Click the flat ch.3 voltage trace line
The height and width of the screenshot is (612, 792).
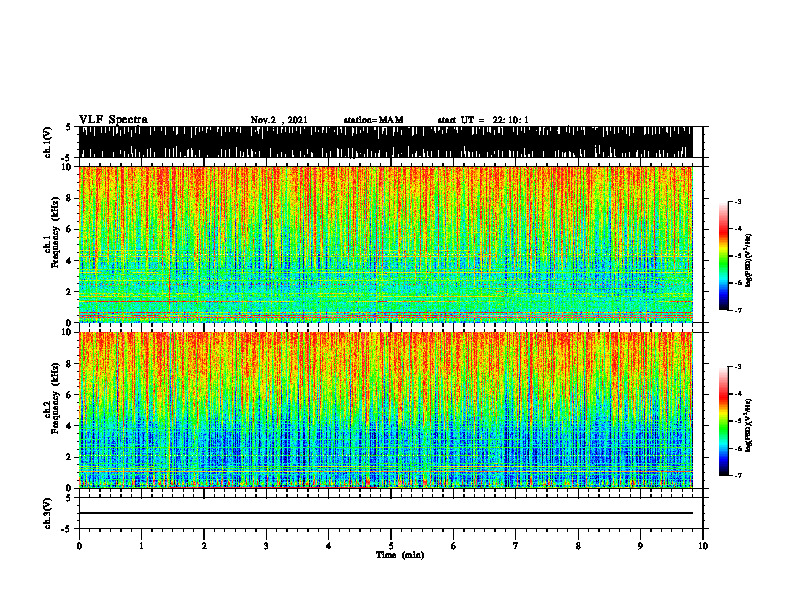385,513
